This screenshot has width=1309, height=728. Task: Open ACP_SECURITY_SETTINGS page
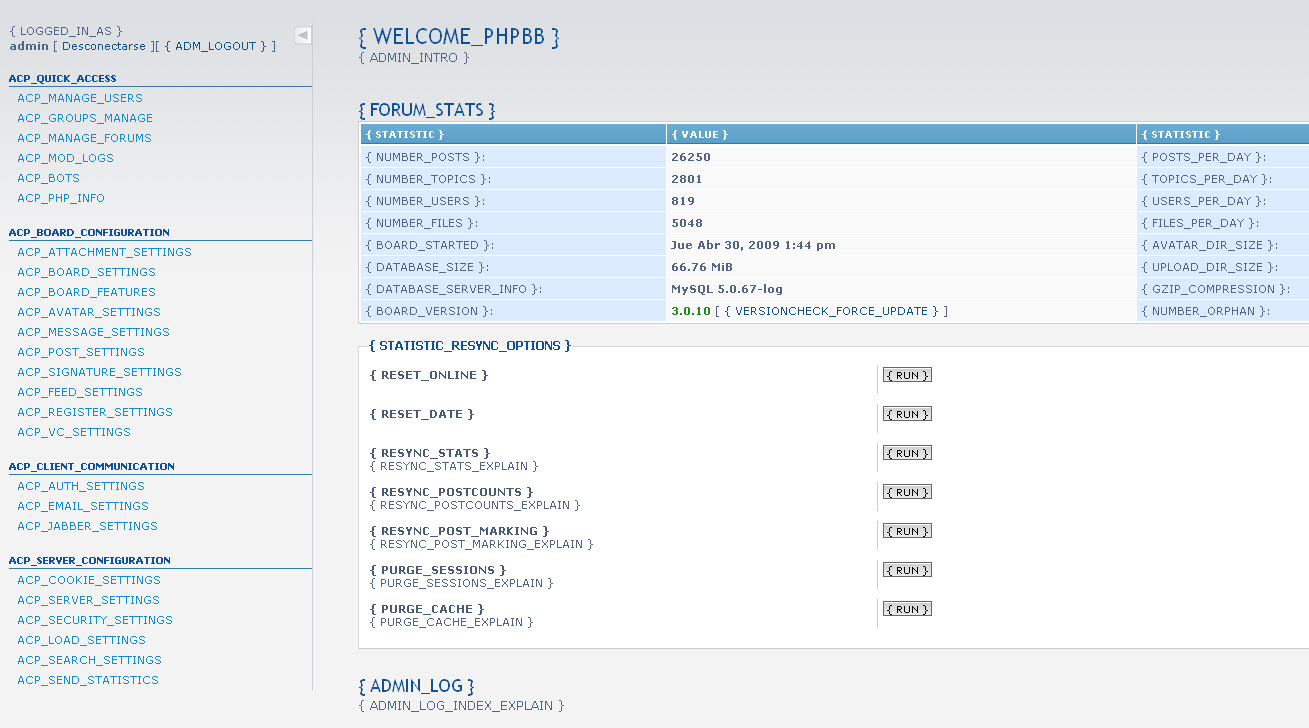[x=95, y=620]
